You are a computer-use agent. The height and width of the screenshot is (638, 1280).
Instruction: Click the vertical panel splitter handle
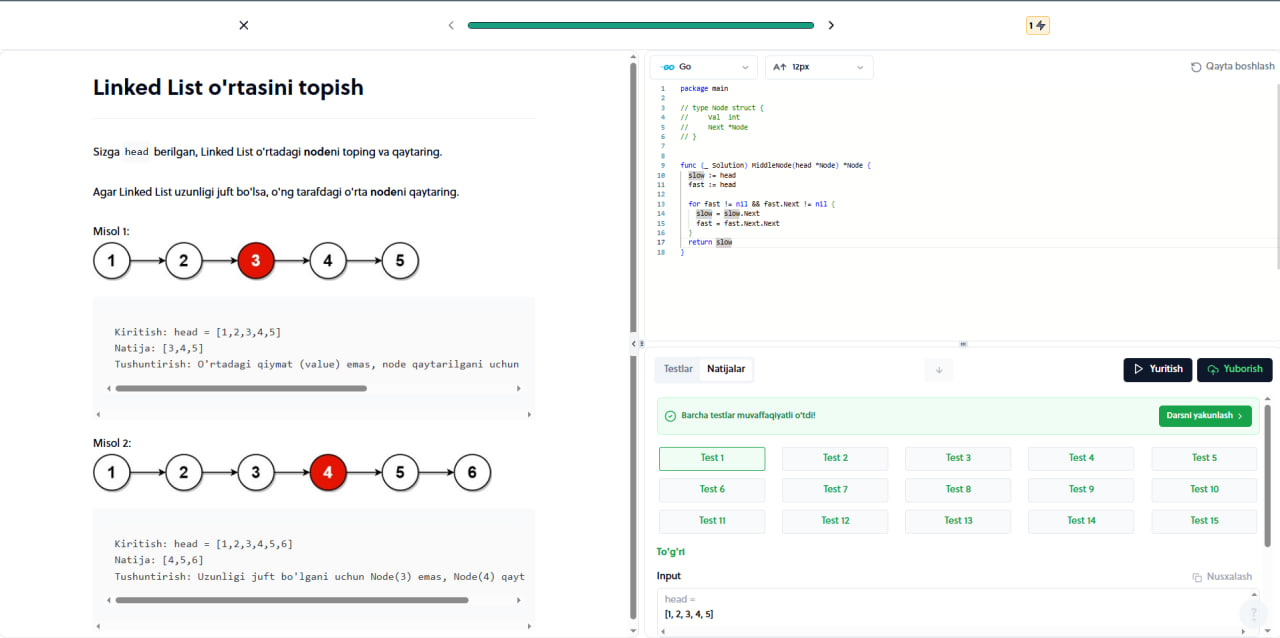tap(641, 343)
